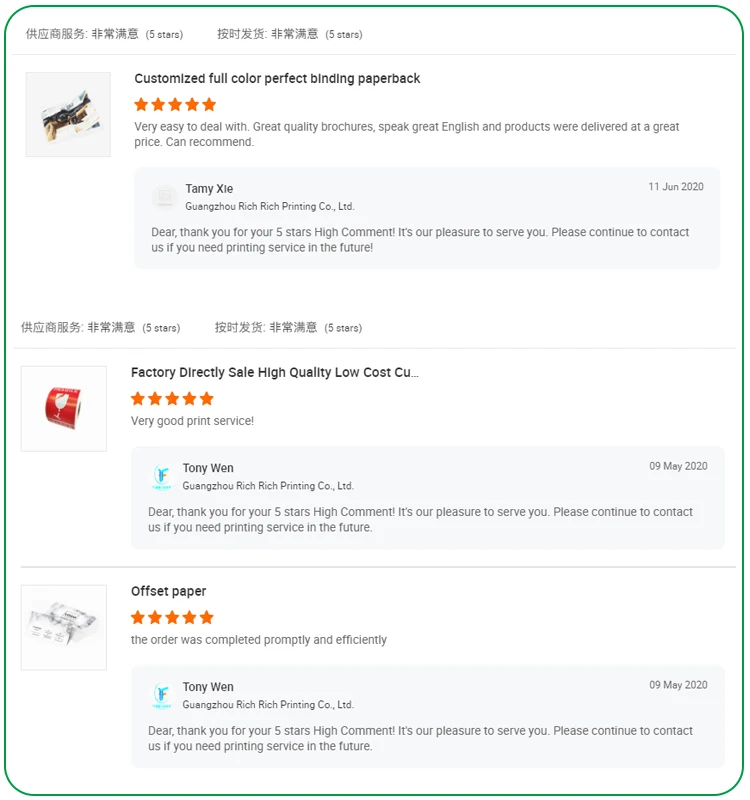Select the middle star of the Offset paper review

pyautogui.click(x=172, y=618)
